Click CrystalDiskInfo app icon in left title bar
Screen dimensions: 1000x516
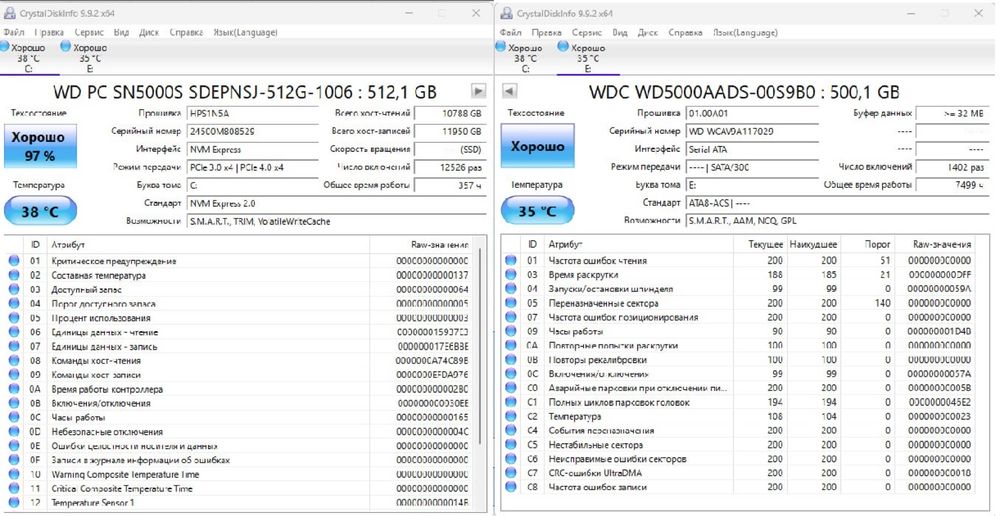coord(9,13)
